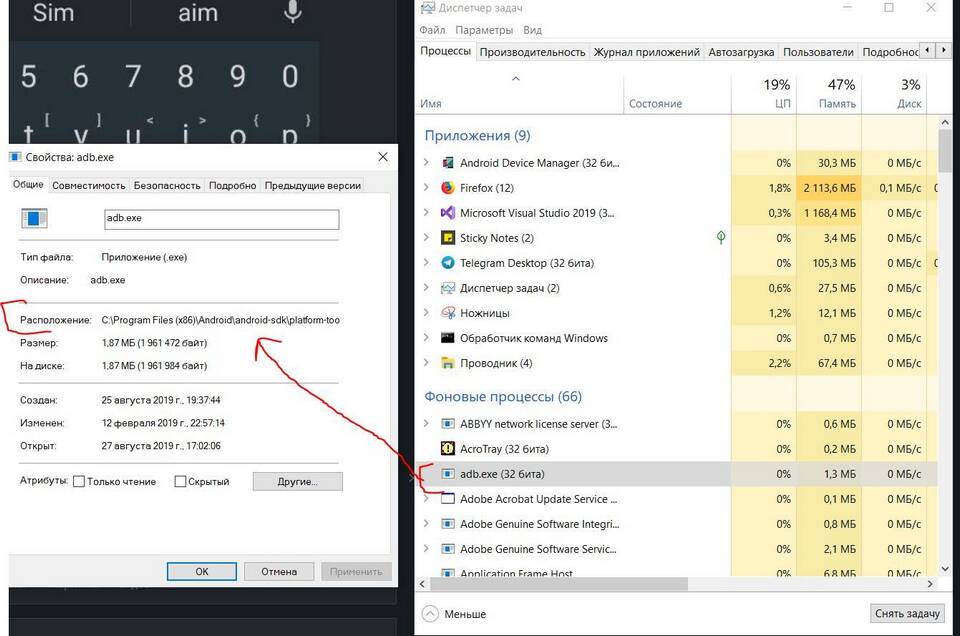Open the Подробно tab in properties dialog

click(x=233, y=185)
